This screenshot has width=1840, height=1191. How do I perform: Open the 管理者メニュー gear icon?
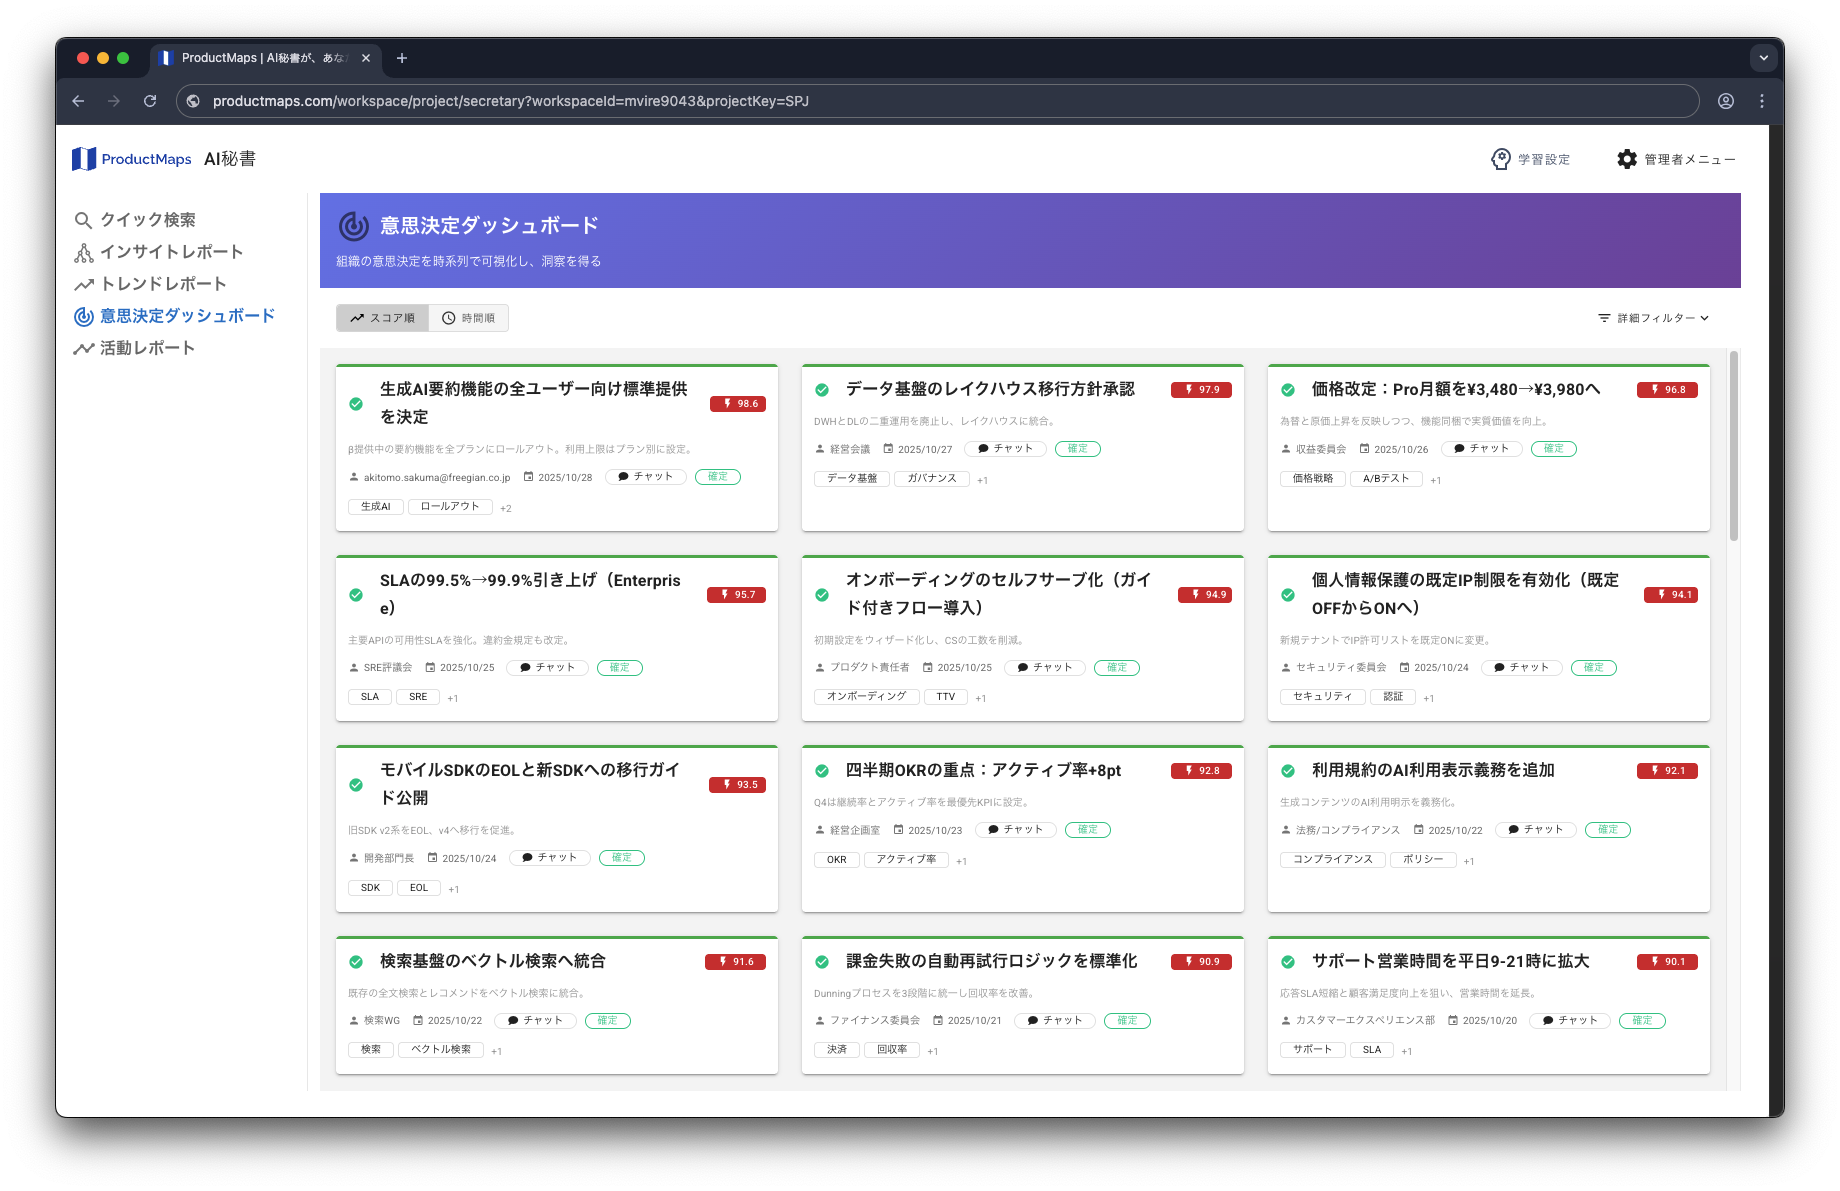(x=1627, y=159)
